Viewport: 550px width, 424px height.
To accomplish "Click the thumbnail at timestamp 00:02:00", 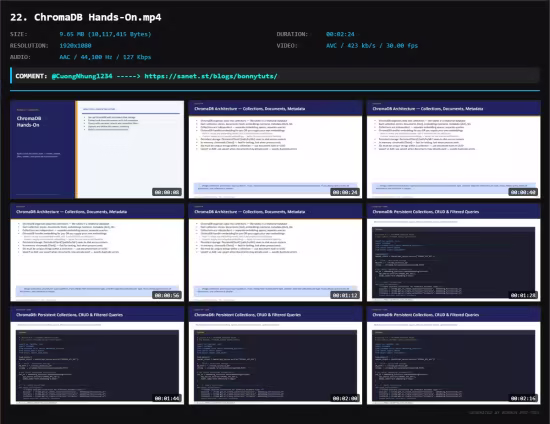I will tap(275, 356).
